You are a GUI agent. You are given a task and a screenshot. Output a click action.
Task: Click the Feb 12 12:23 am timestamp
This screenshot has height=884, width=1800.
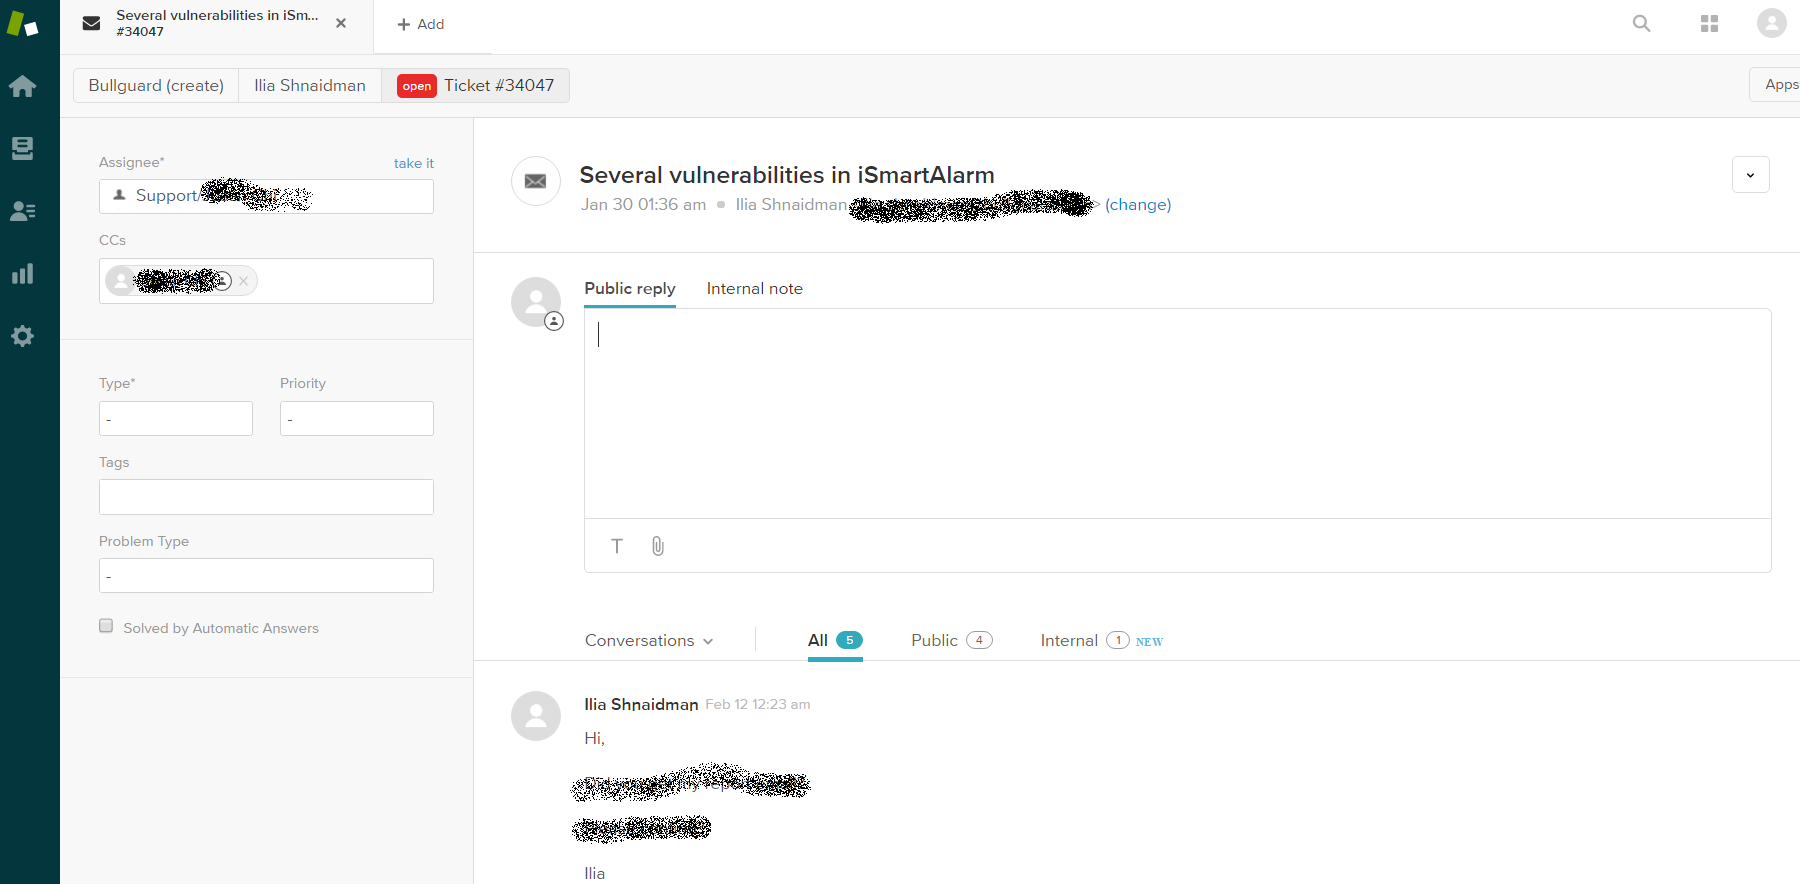click(x=758, y=704)
